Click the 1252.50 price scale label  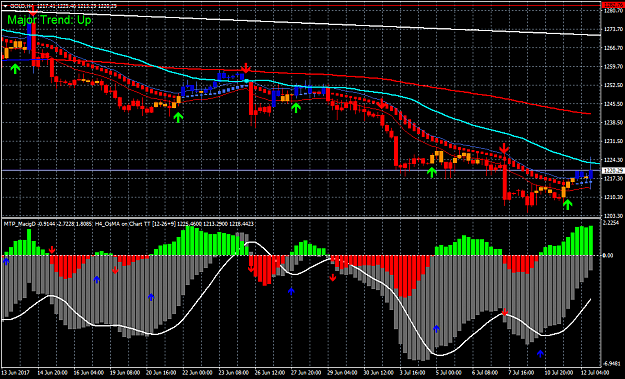612,85
